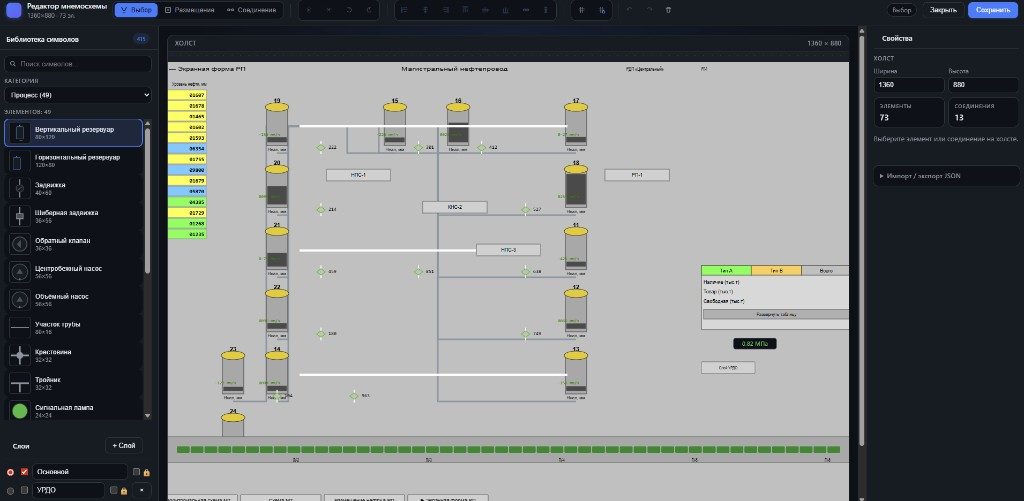Click the bottom green level cell
Screen dimensions: 1024x501
pyautogui.click(x=187, y=234)
